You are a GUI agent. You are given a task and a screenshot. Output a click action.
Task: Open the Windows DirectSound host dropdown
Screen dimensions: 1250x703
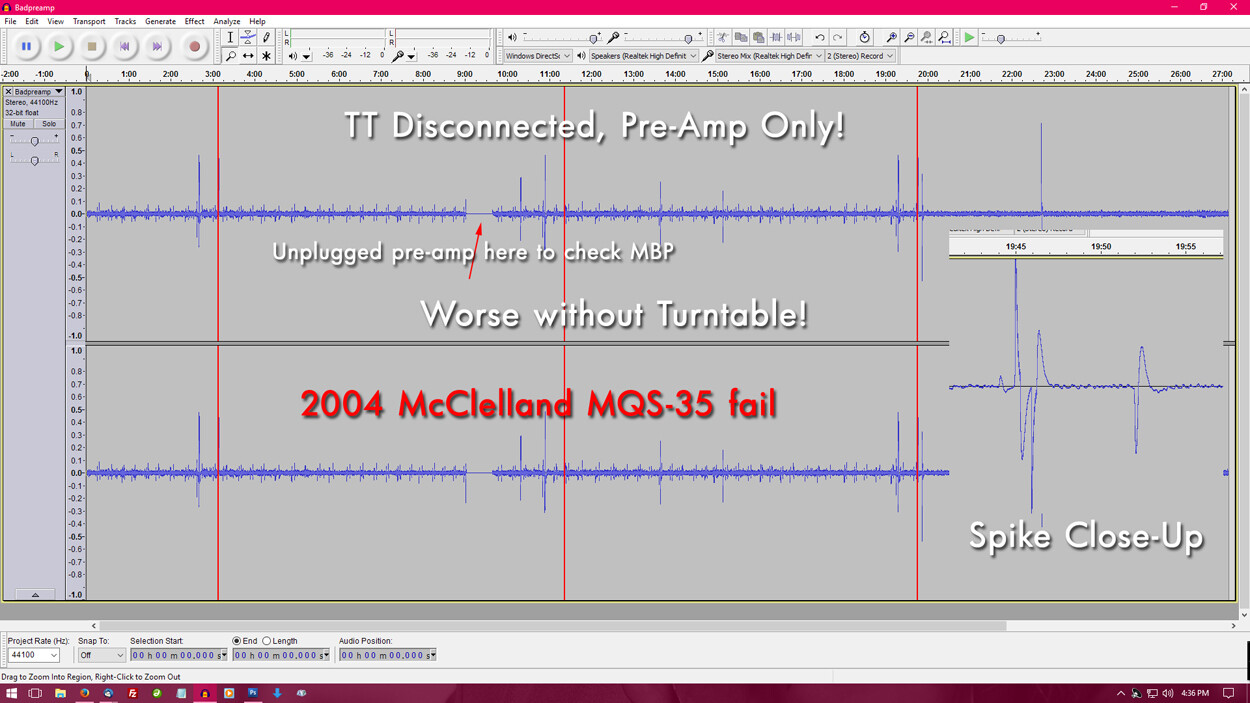pos(538,56)
